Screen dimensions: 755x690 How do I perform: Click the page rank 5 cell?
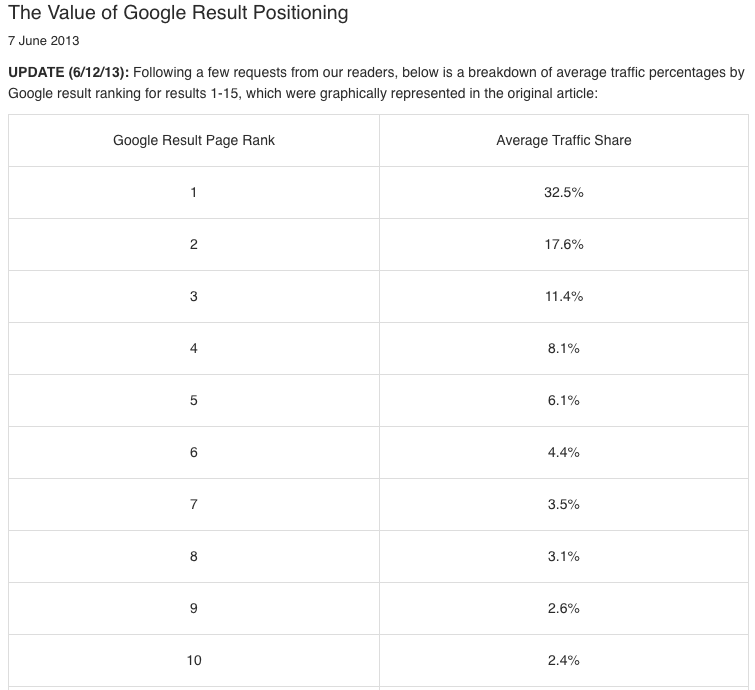(194, 400)
